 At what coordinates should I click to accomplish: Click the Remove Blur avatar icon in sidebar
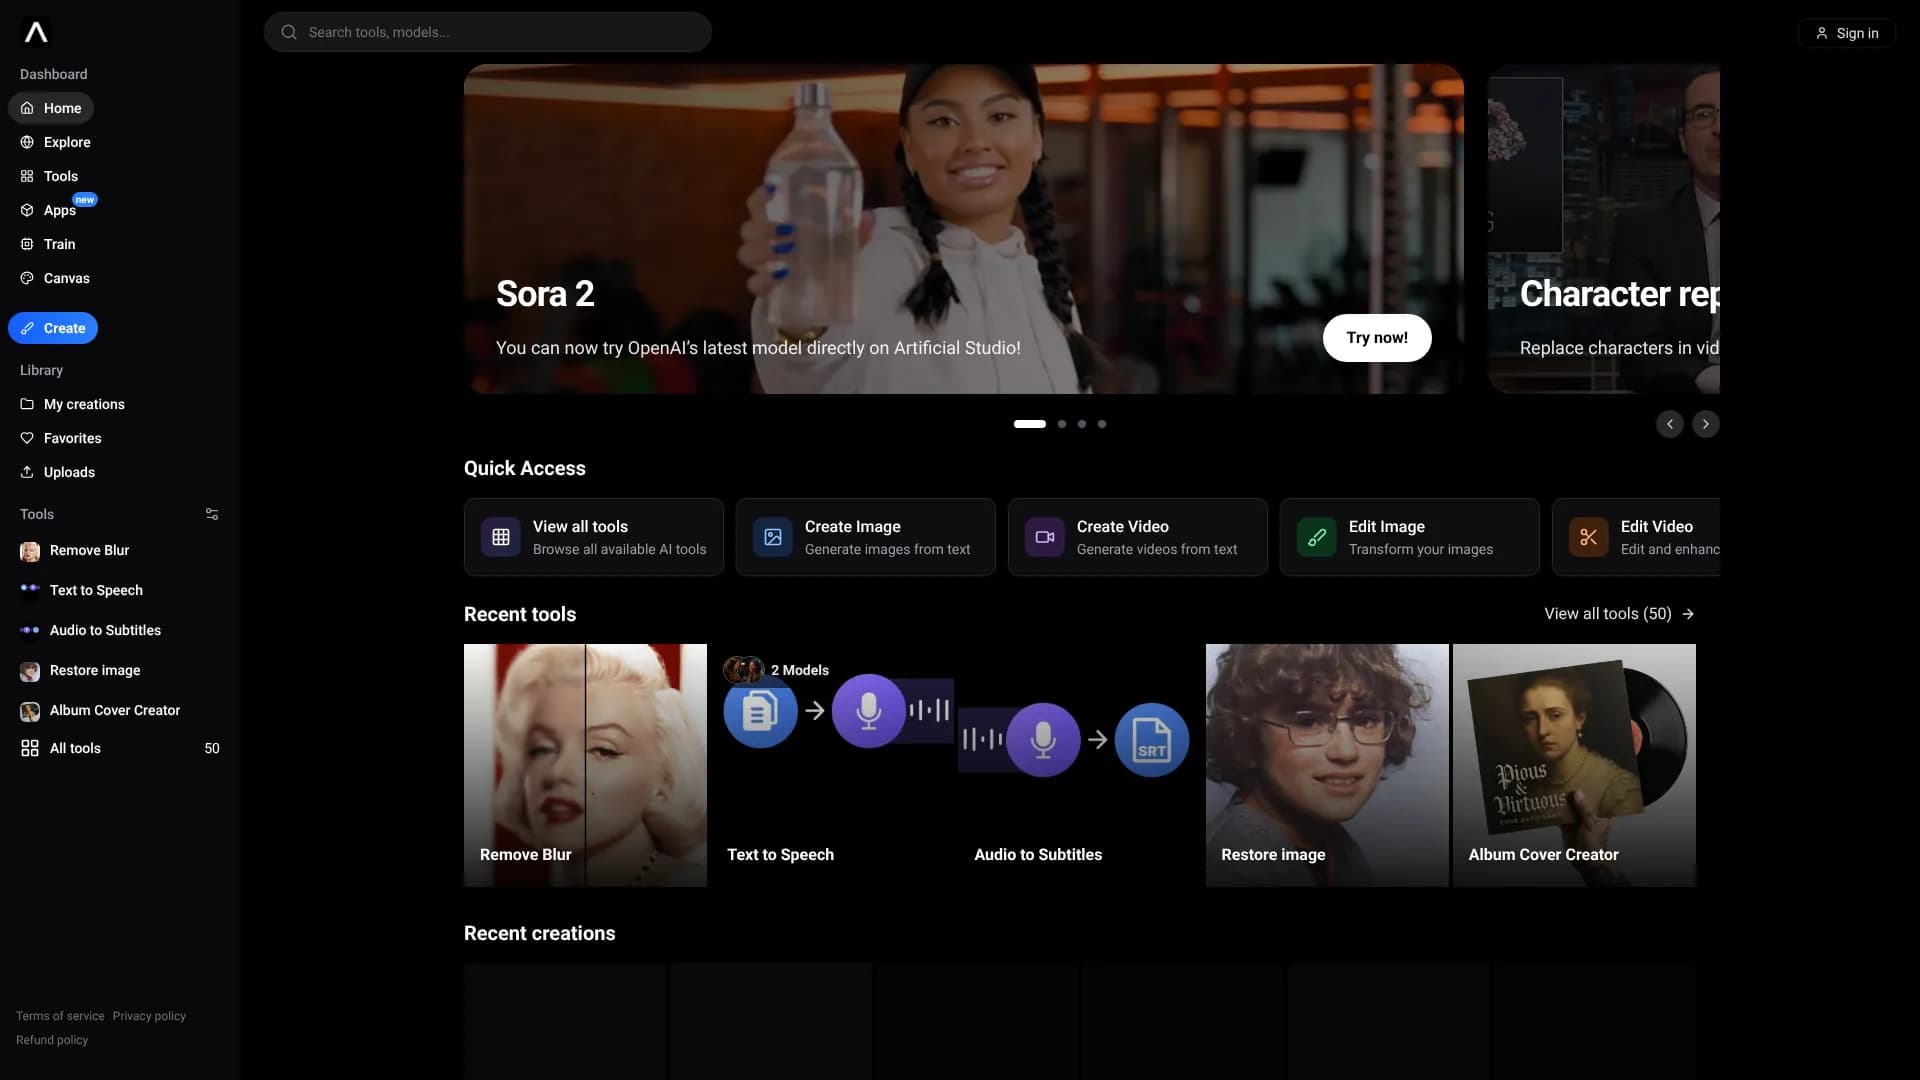(30, 551)
